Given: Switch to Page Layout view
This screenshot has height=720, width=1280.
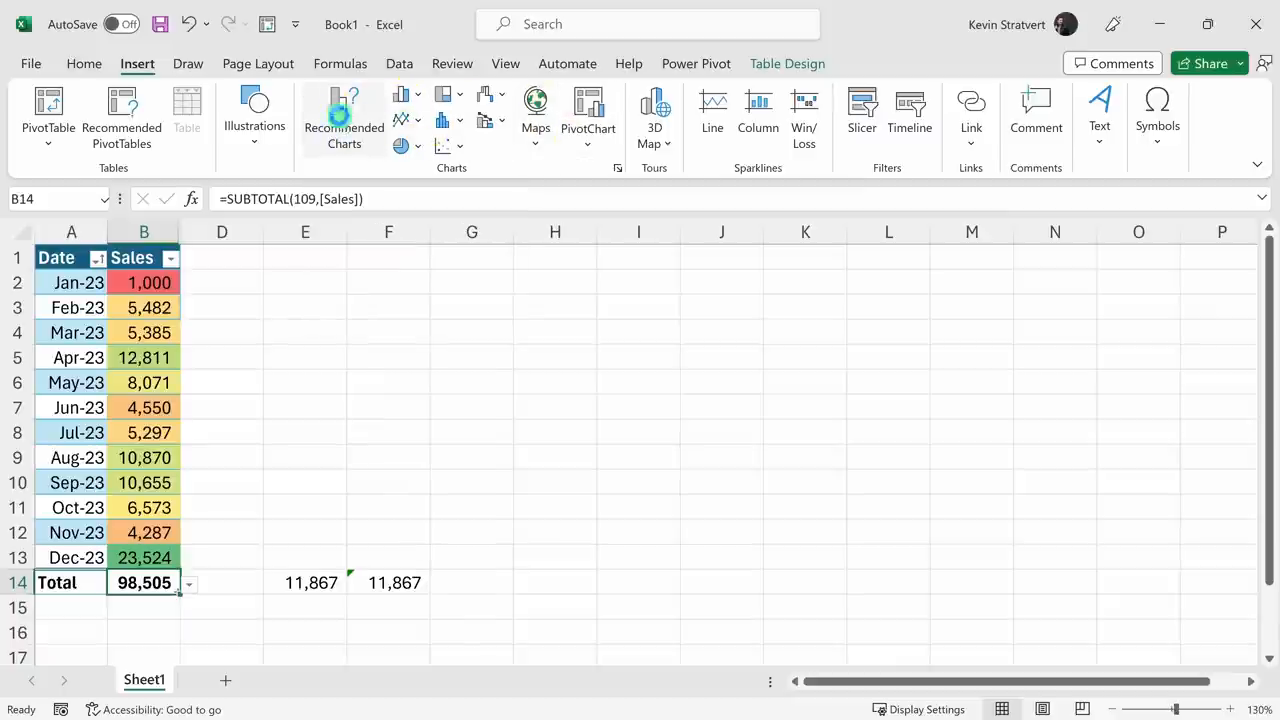Looking at the screenshot, I should [1042, 709].
